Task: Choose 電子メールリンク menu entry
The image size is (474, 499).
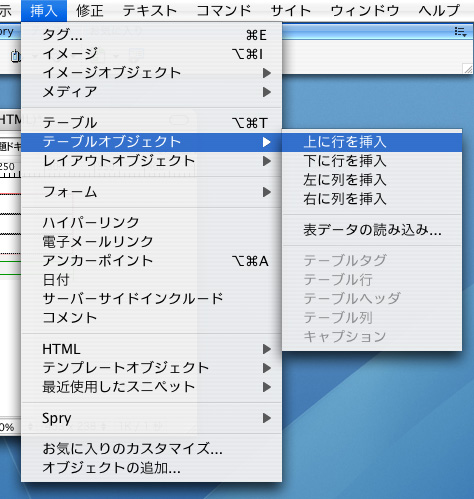Action: click(x=152, y=242)
